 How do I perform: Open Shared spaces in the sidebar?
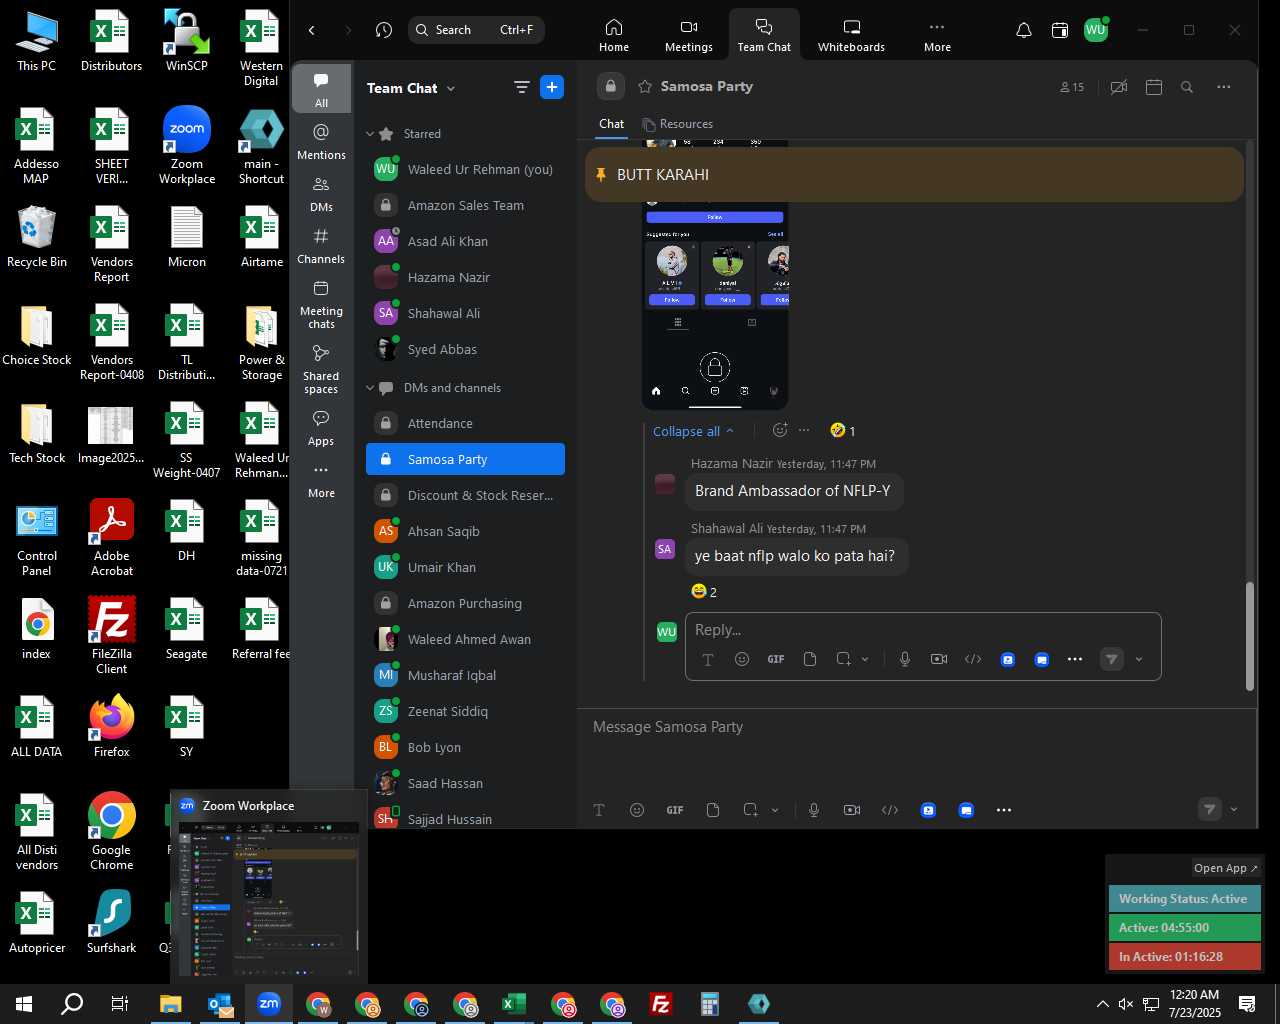321,369
